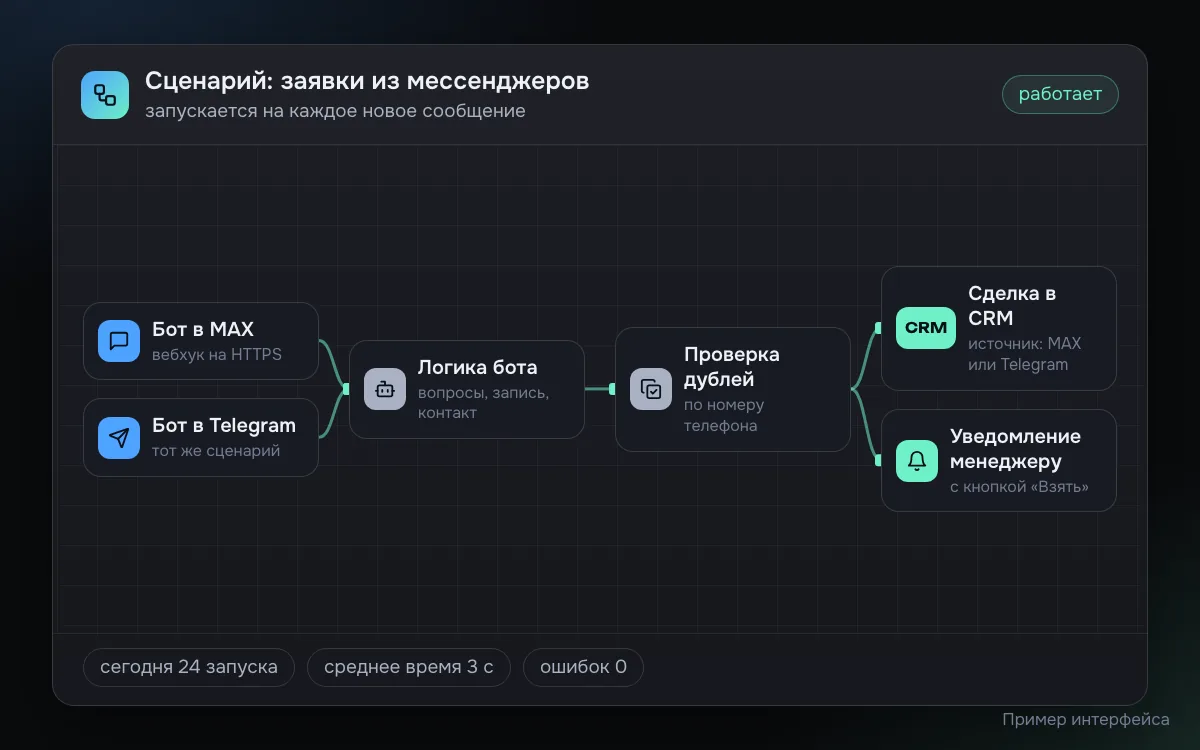Select the «Бот в MAX» node

(201, 341)
